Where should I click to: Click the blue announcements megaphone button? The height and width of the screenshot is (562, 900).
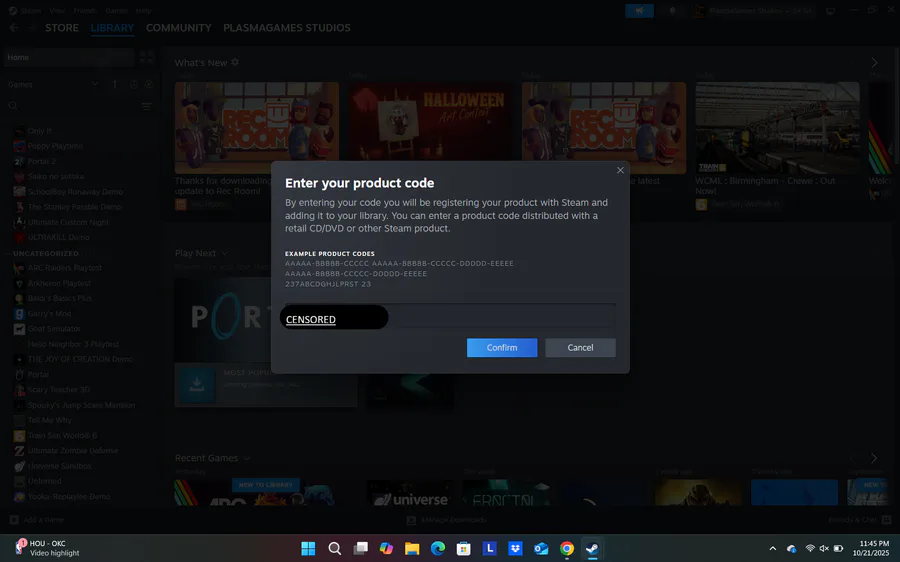coord(639,10)
